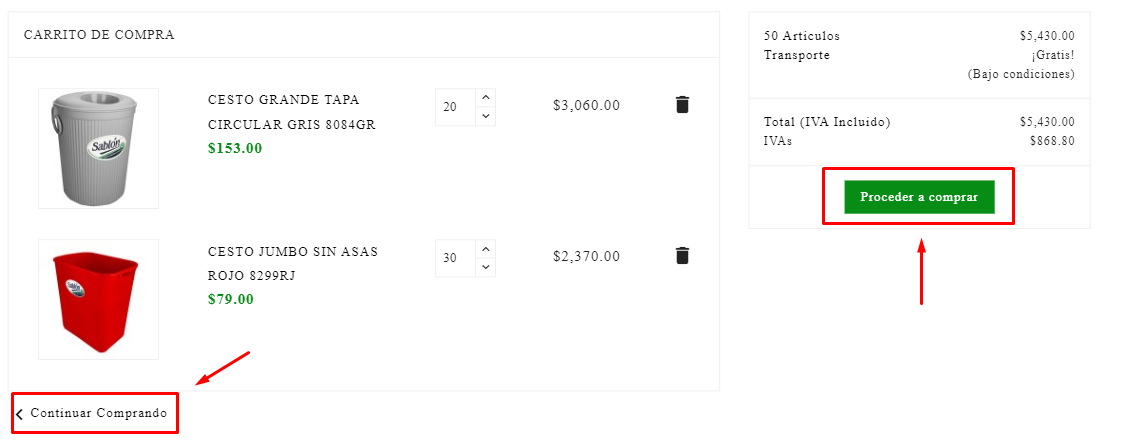Select the $3,060.00 line subtotal
Viewport: 1121px width, 442px height.
[x=586, y=105]
